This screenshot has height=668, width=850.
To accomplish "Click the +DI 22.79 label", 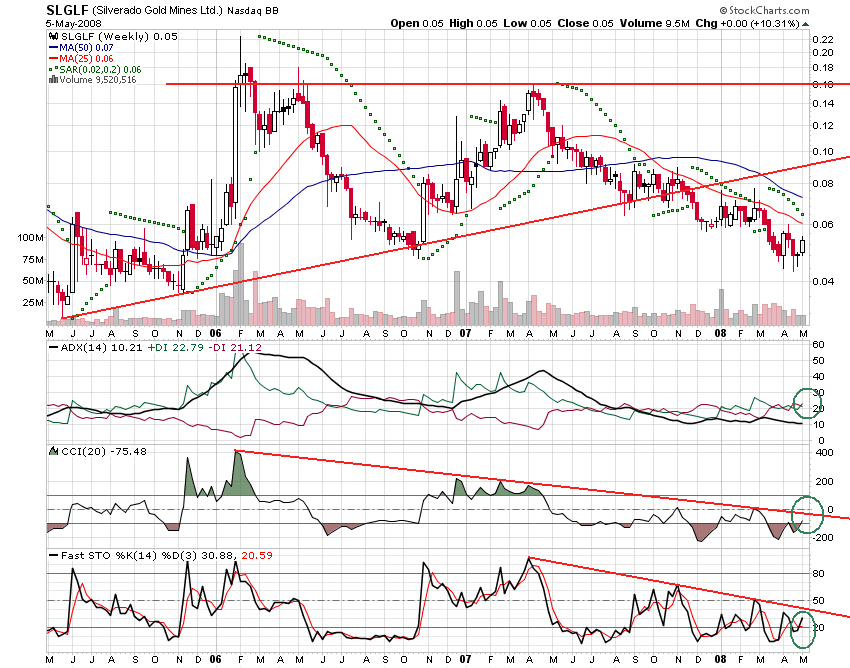I will (x=175, y=348).
